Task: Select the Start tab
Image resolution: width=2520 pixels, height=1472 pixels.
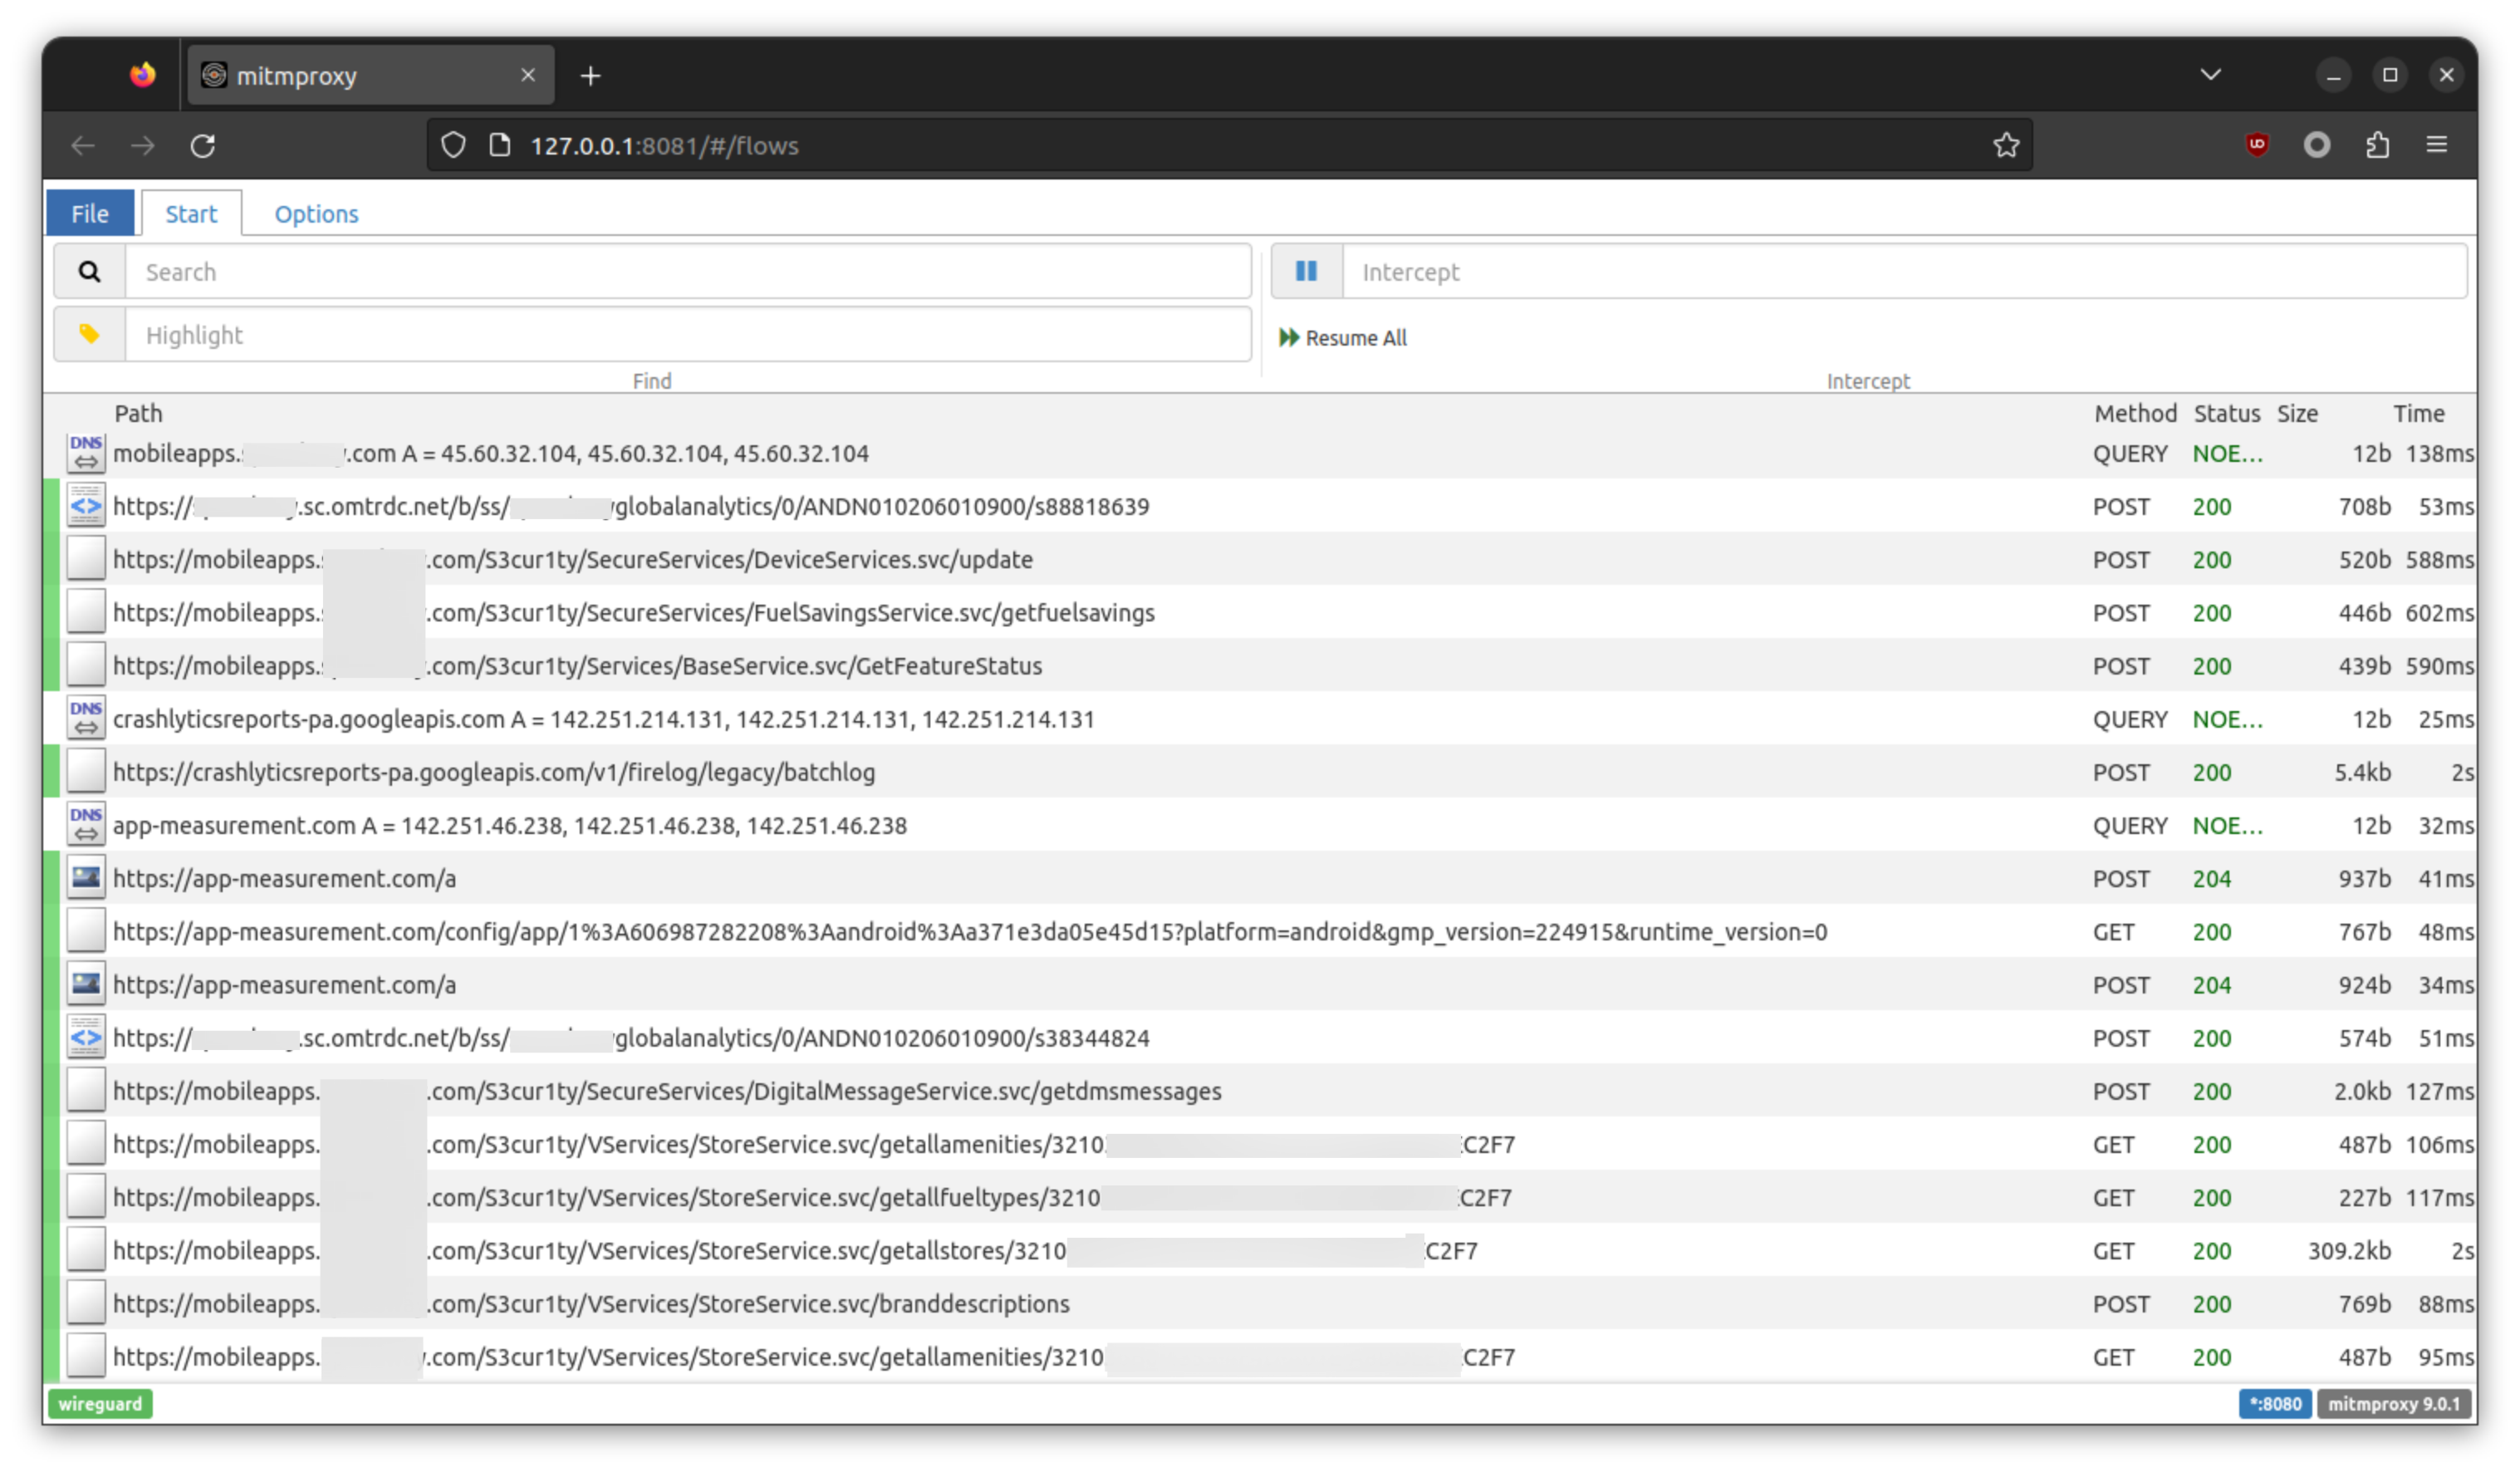Action: point(191,214)
